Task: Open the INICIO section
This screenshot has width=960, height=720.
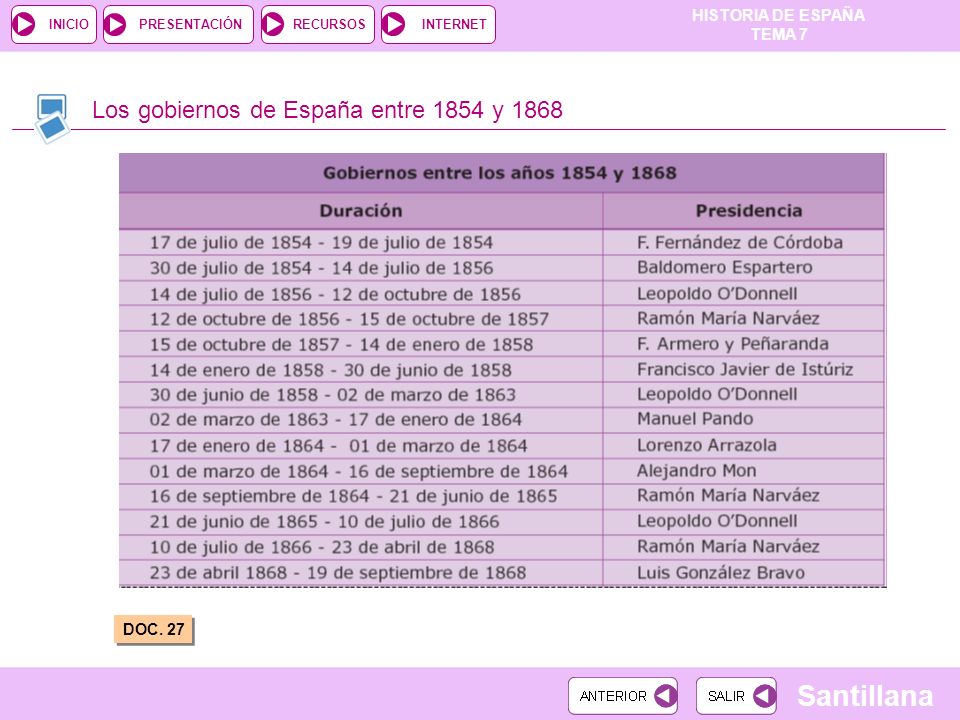Action: [x=54, y=24]
